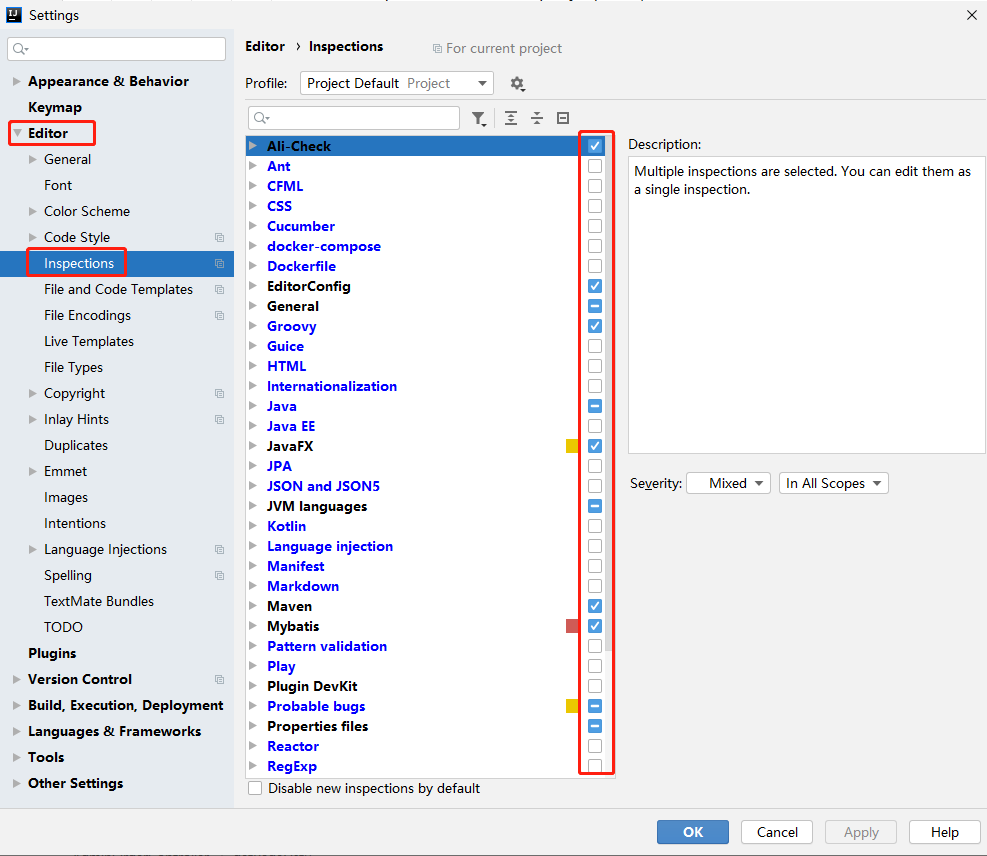Click the Probable bugs yellow severity swatch
The width and height of the screenshot is (987, 856).
pos(572,706)
